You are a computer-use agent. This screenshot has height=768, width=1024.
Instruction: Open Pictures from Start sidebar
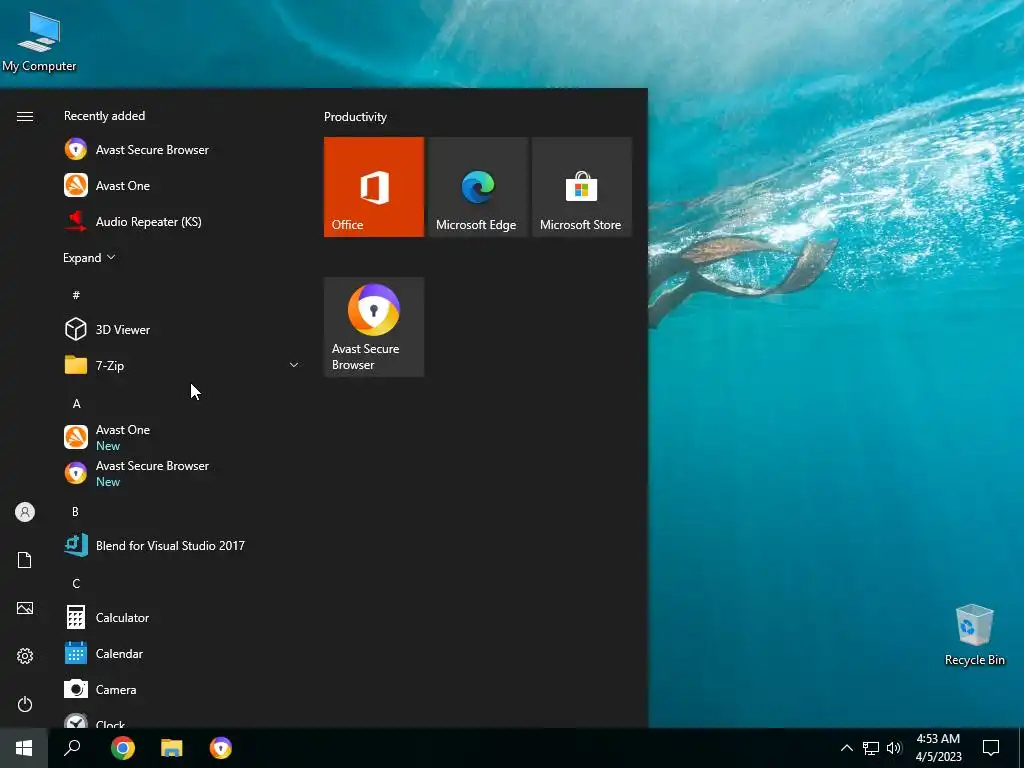pyautogui.click(x=25, y=608)
